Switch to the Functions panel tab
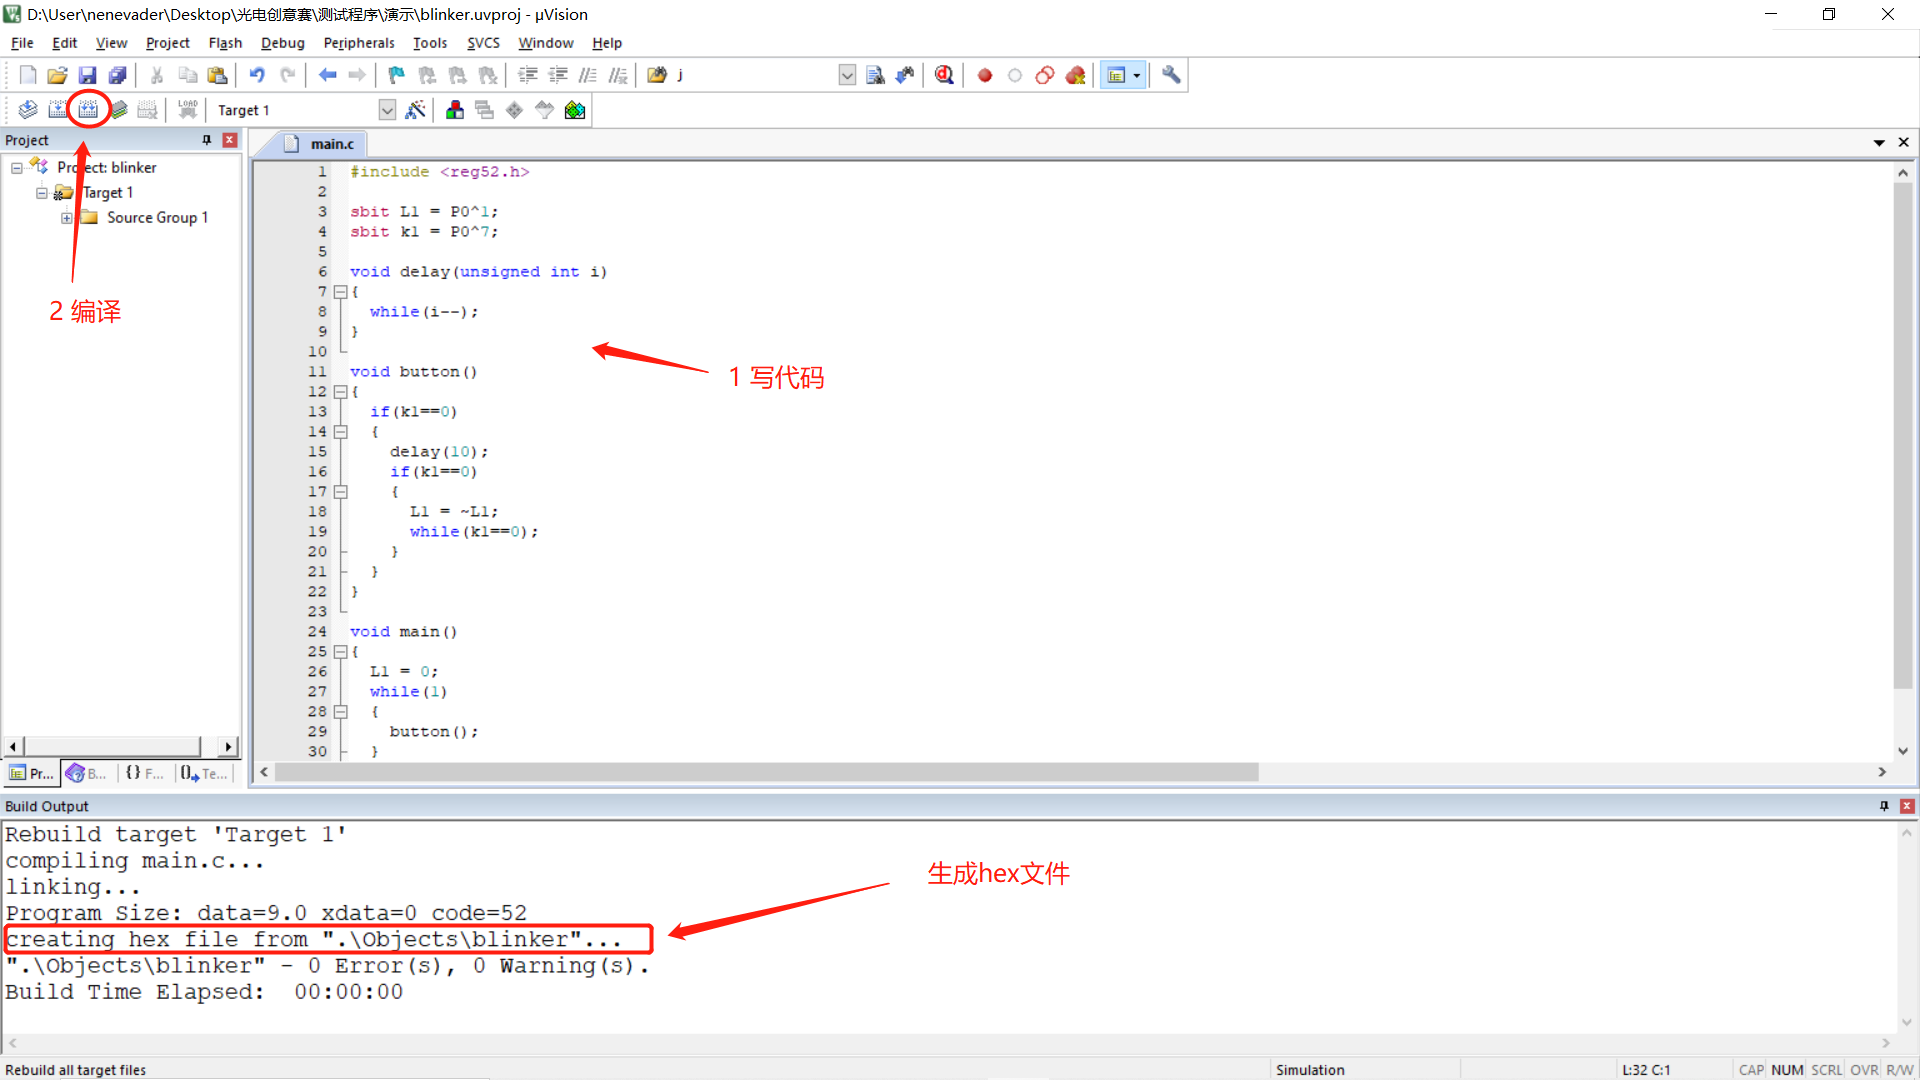Viewport: 1920px width, 1080px height. click(145, 773)
